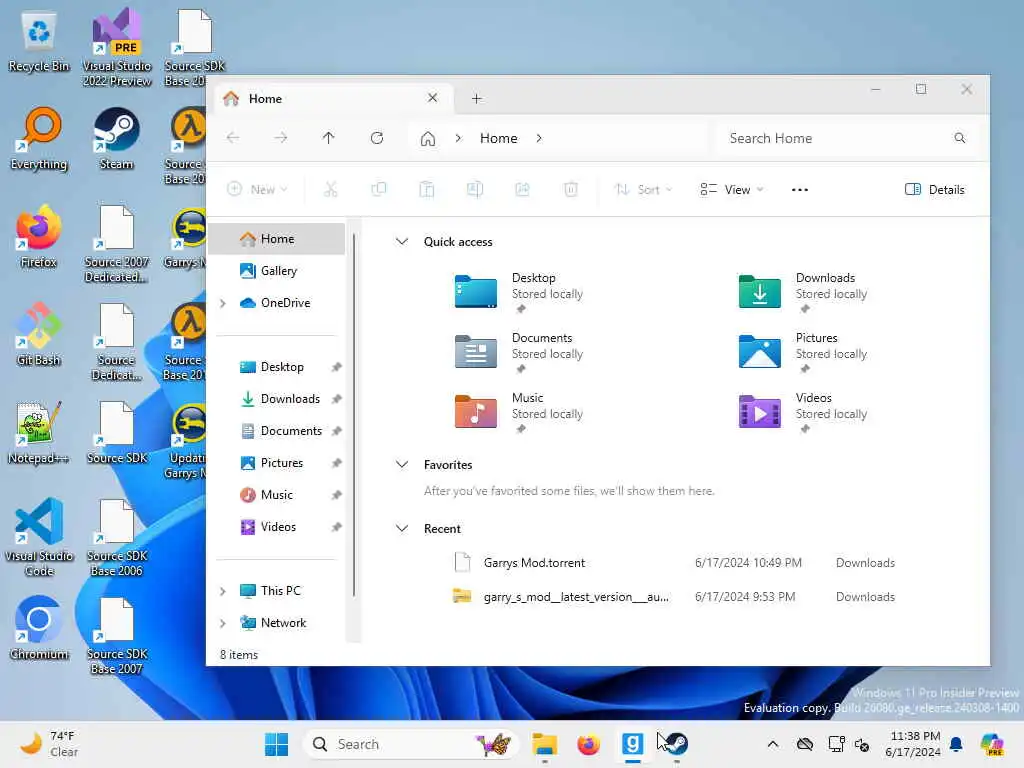Screen dimensions: 1024x768
Task: Open the Desktop folder in Quick access
Action: pos(518,292)
